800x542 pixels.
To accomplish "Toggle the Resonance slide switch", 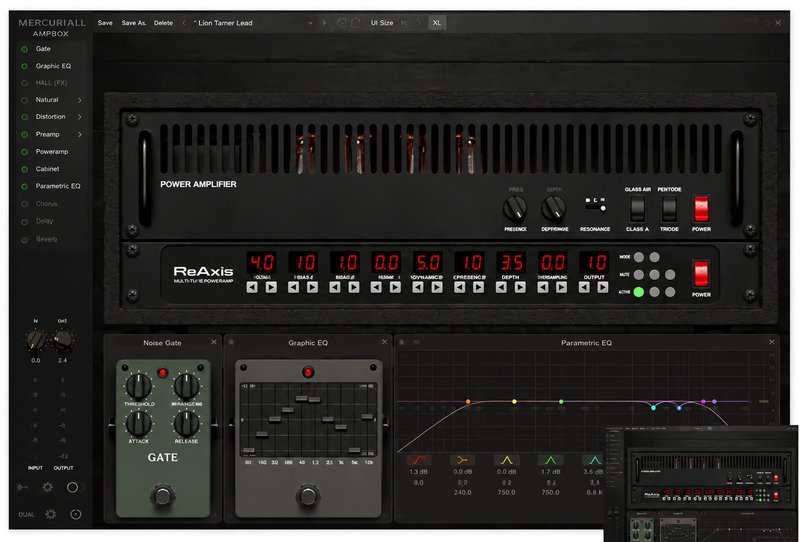I will click(x=595, y=208).
